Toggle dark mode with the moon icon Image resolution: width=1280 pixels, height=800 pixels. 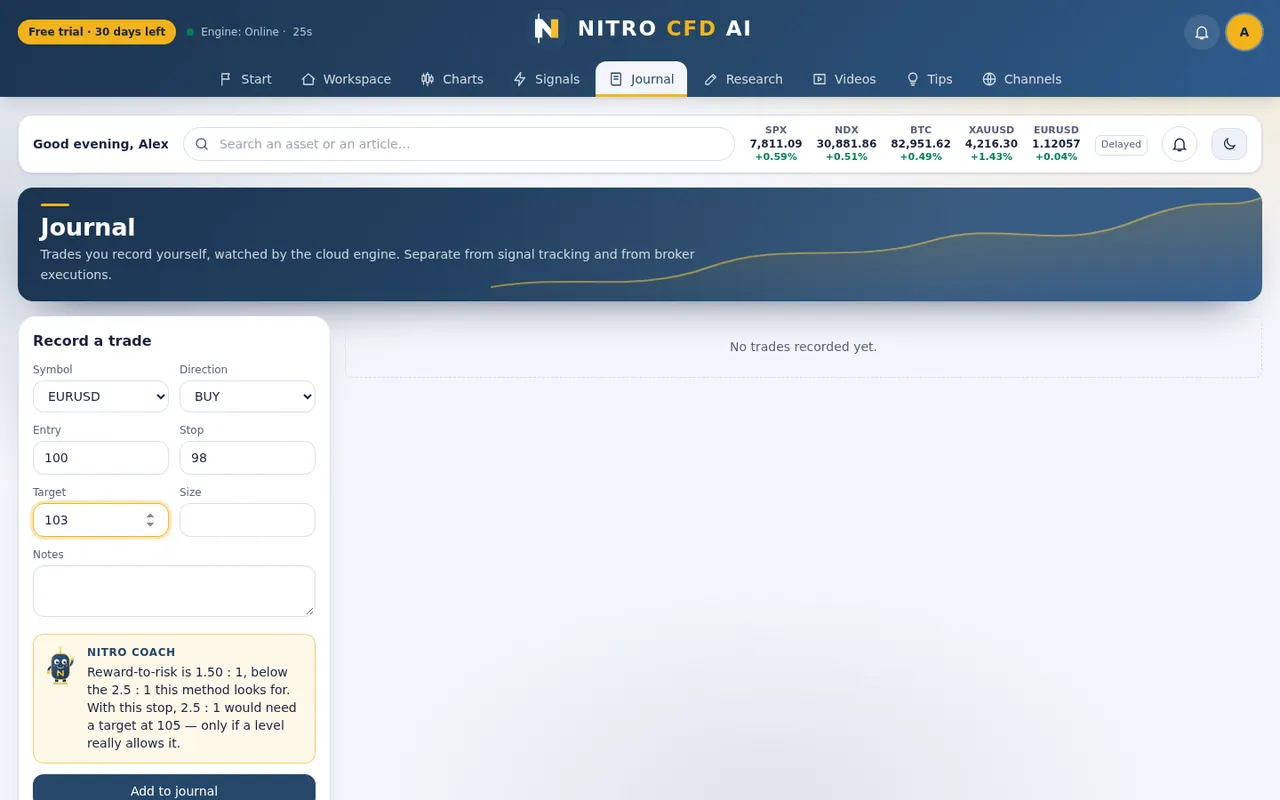point(1229,144)
